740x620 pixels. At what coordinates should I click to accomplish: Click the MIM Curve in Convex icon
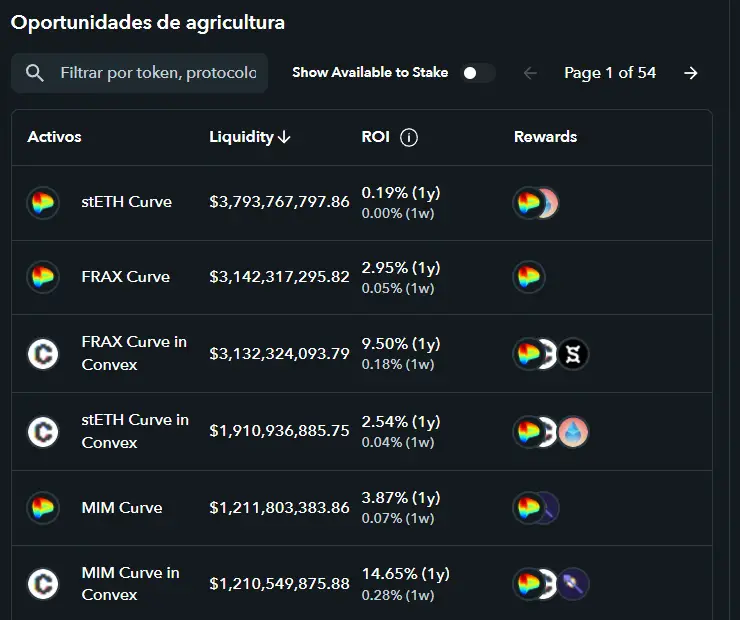43,584
